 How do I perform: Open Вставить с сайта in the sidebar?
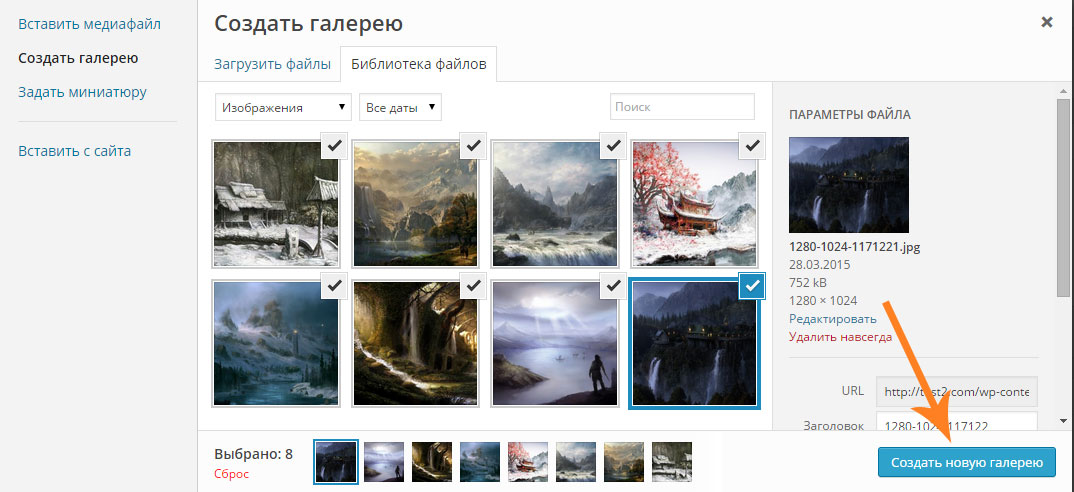click(75, 151)
